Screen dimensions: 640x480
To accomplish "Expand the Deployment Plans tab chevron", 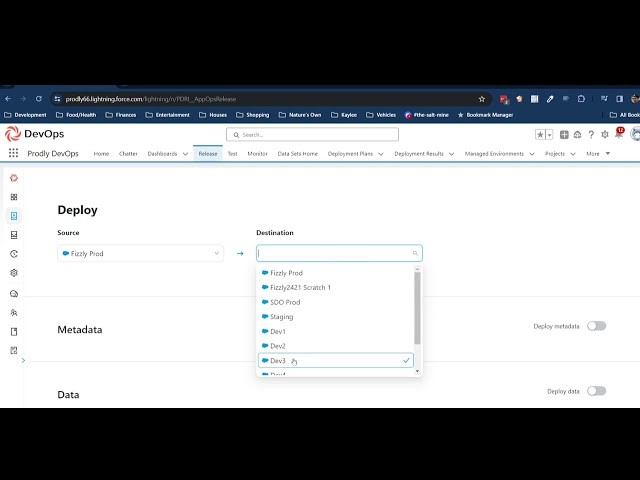I will (381, 154).
